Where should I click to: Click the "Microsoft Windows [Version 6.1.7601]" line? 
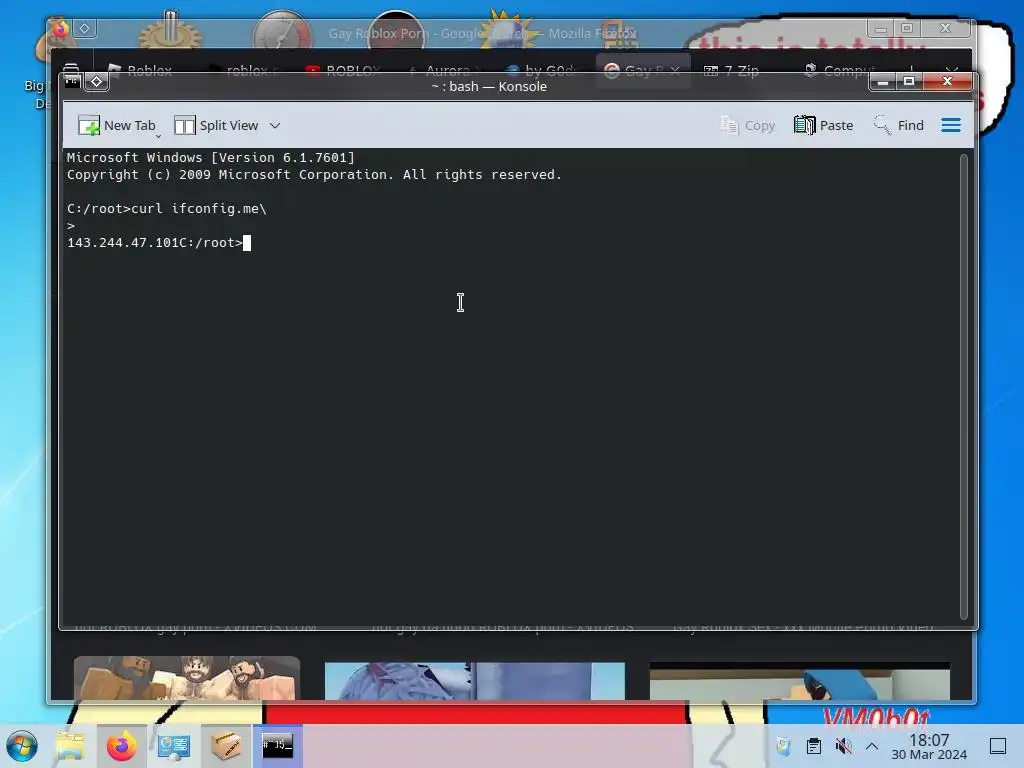click(x=210, y=157)
